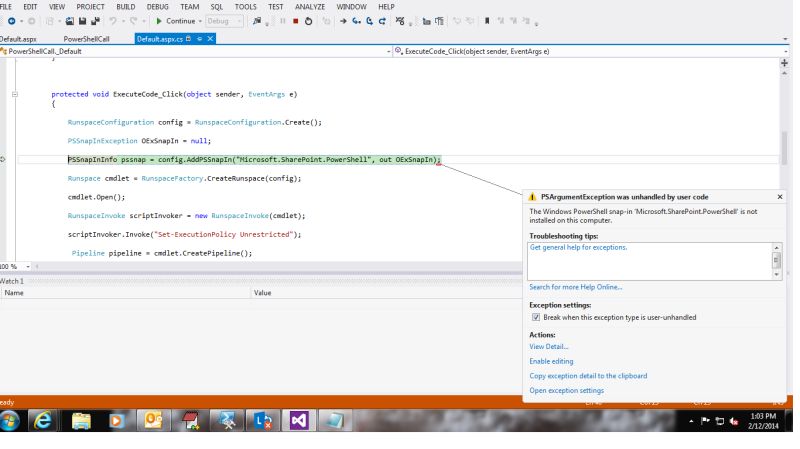Click the Watch 1 Name column header
This screenshot has width=800, height=449.
126,293
